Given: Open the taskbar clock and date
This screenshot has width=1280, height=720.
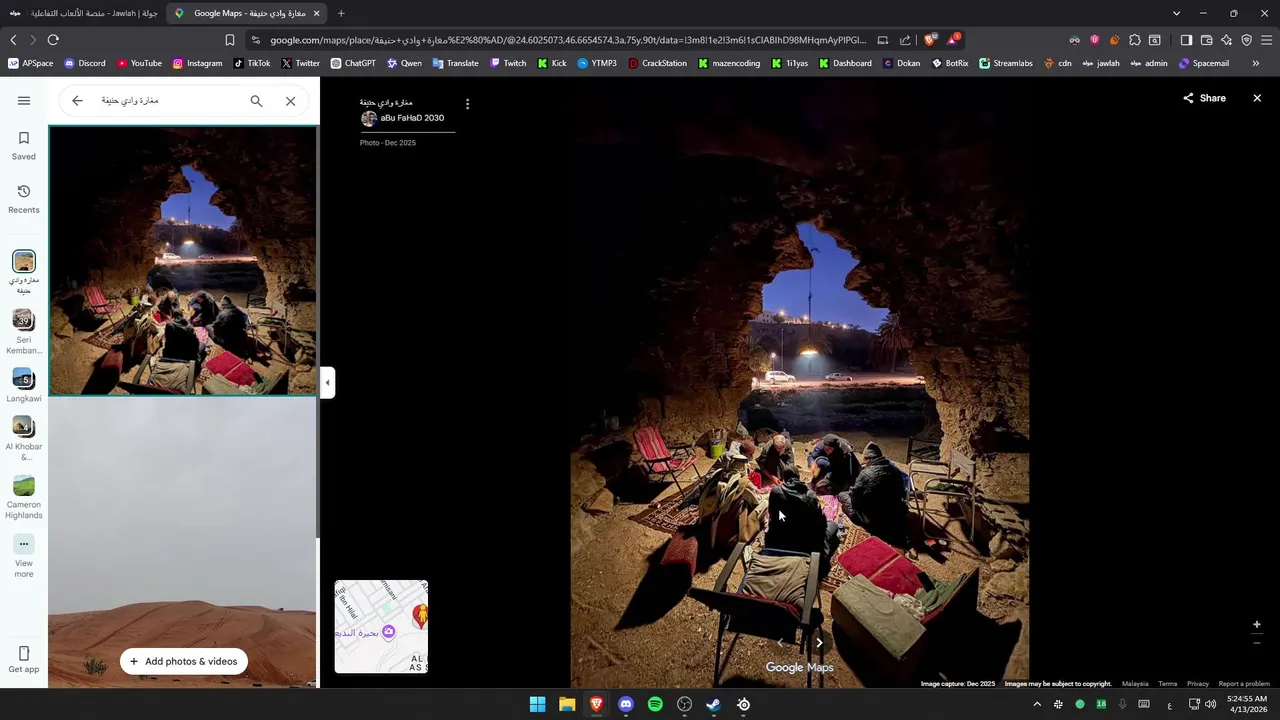Looking at the screenshot, I should (1247, 704).
